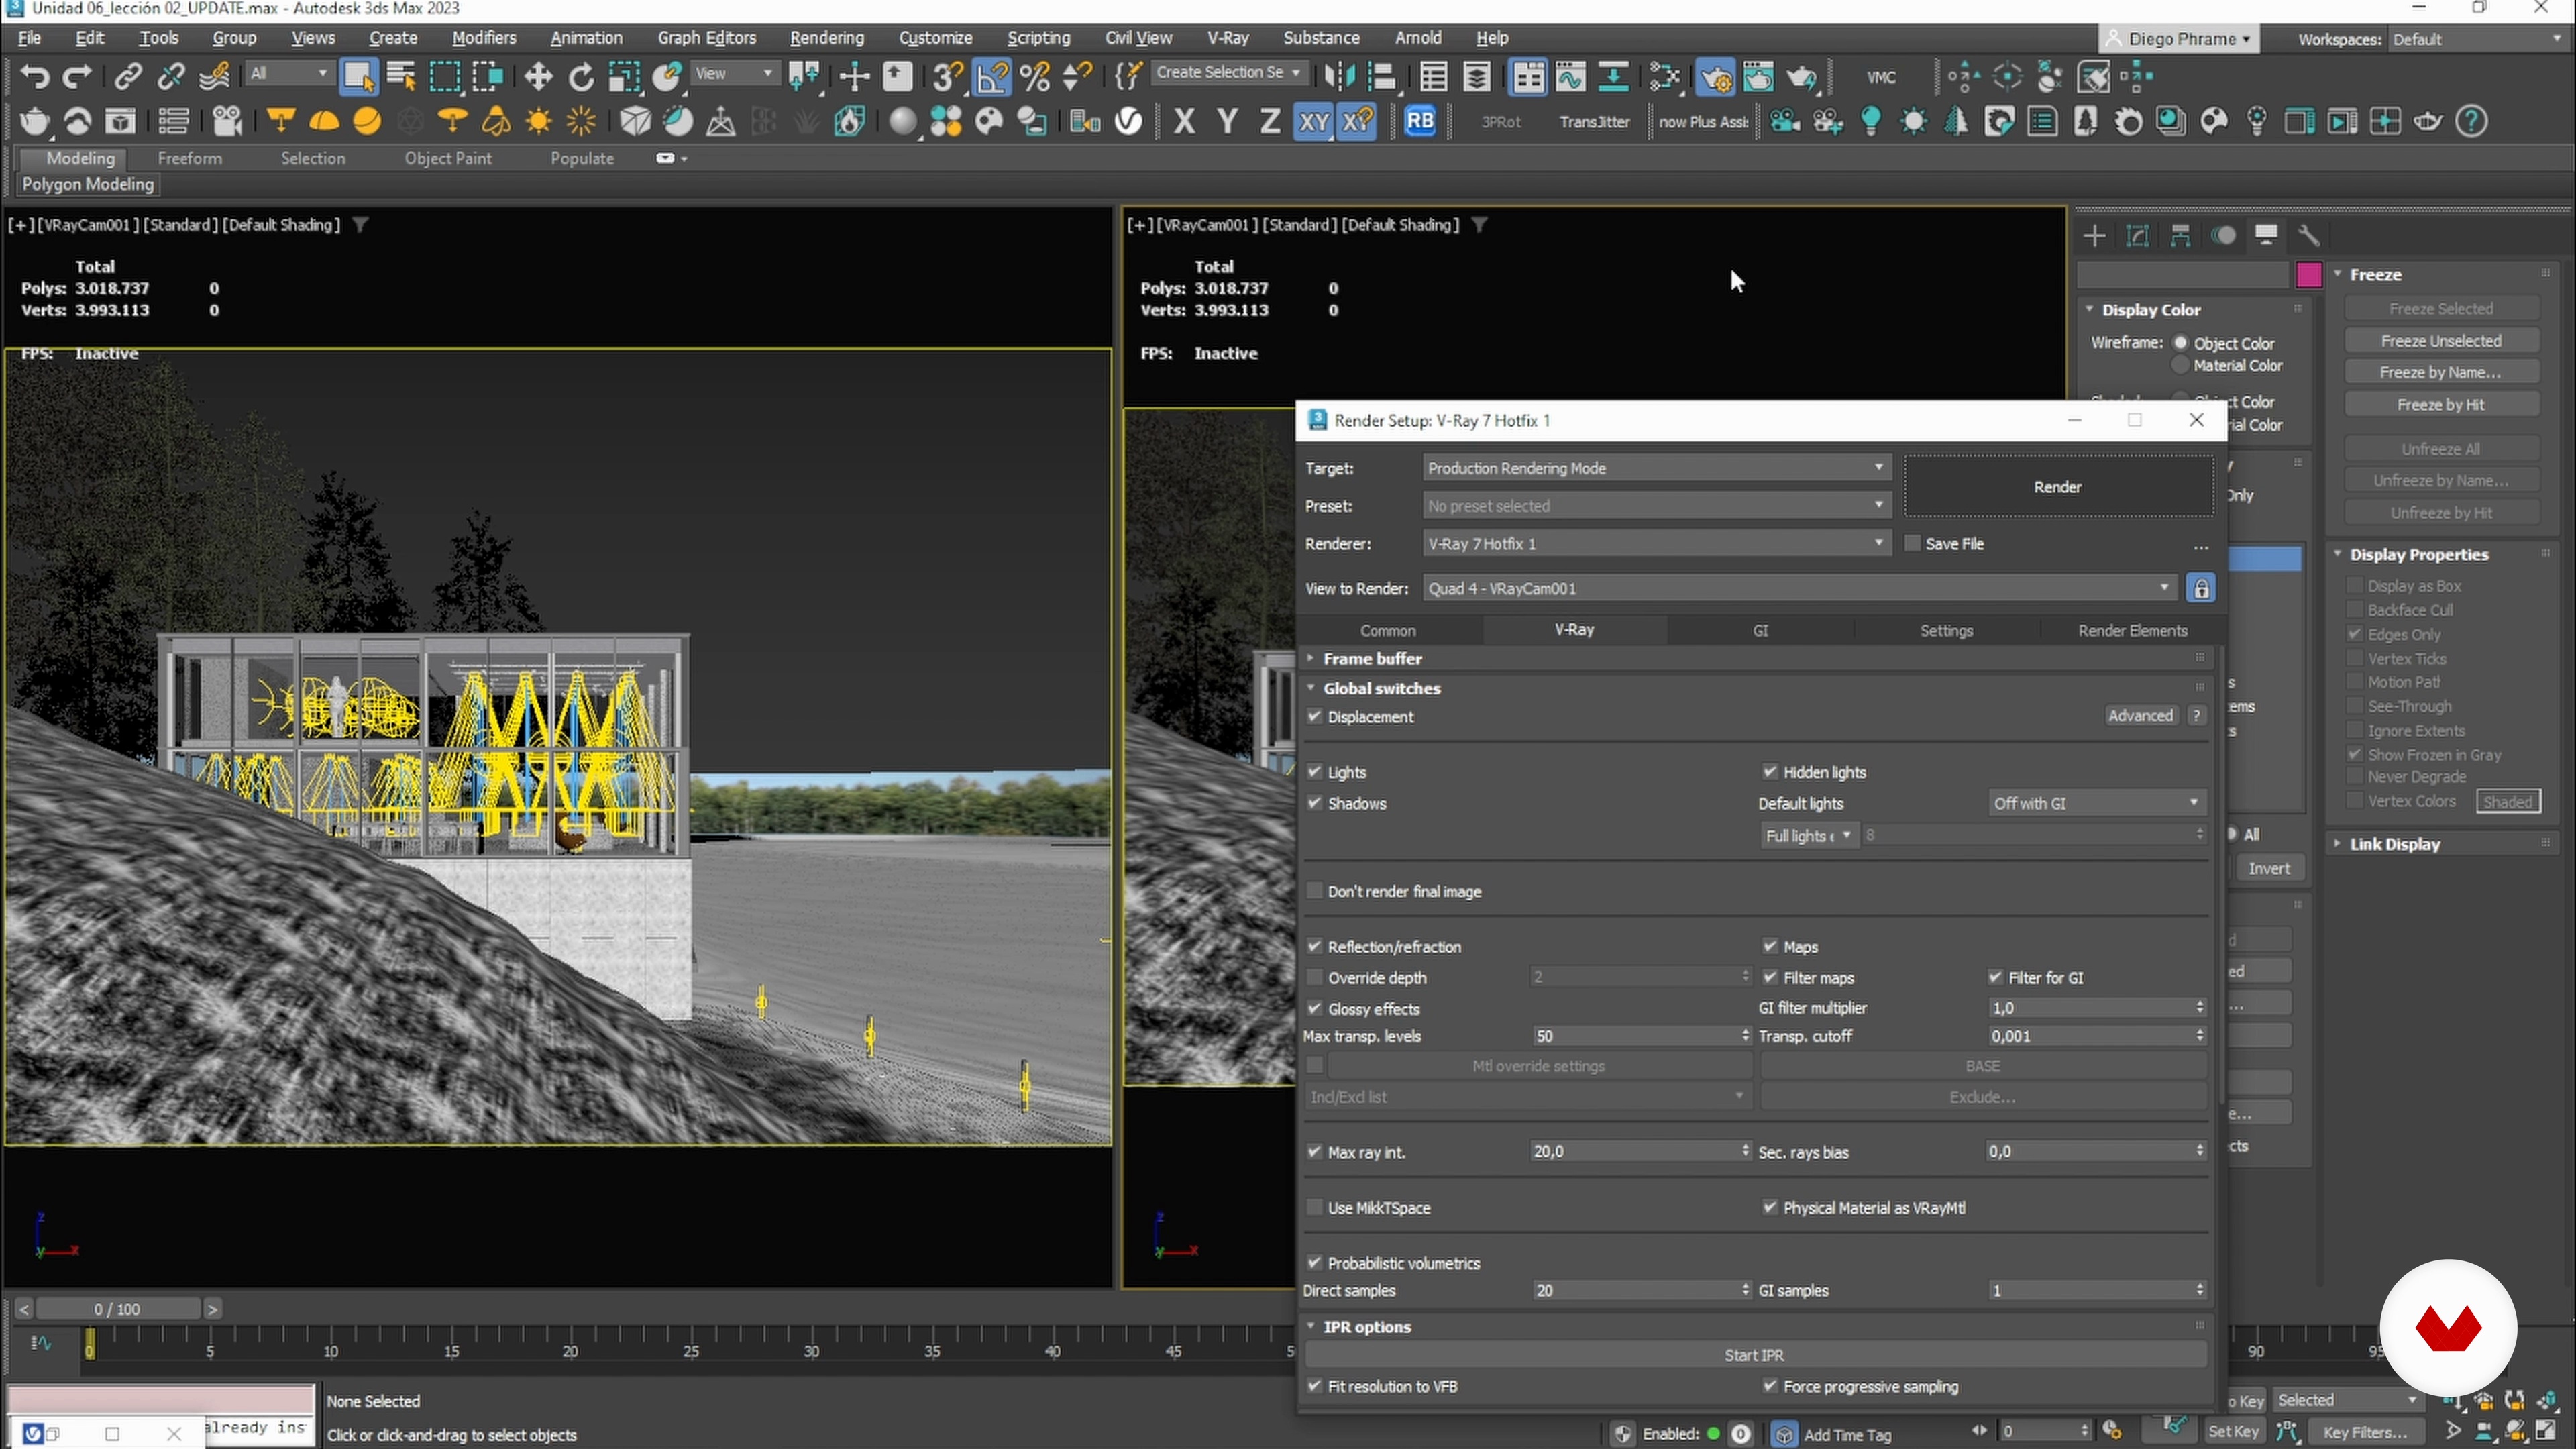This screenshot has height=1449, width=2576.
Task: Select the Select and Rotate tool
Action: tap(581, 77)
